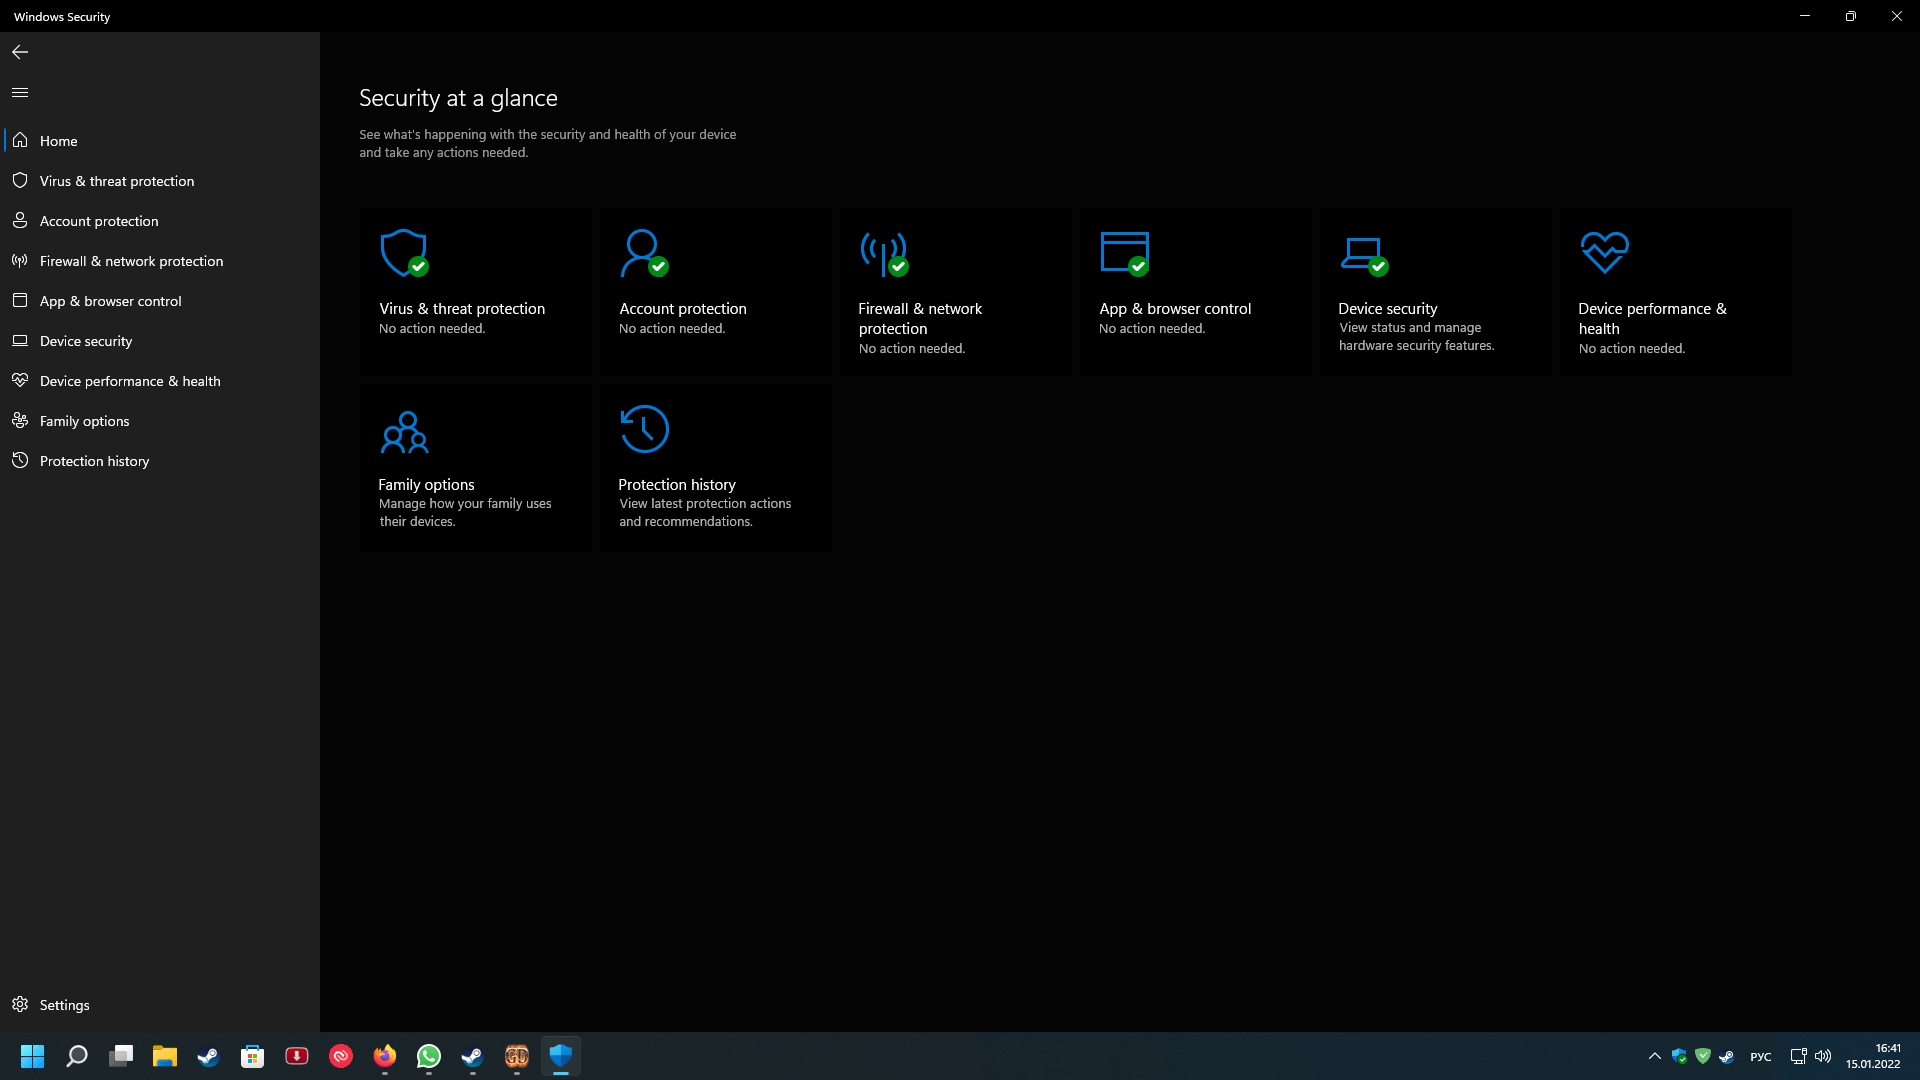Show hidden tray icons via chevron
This screenshot has height=1080, width=1920.
click(1655, 1056)
